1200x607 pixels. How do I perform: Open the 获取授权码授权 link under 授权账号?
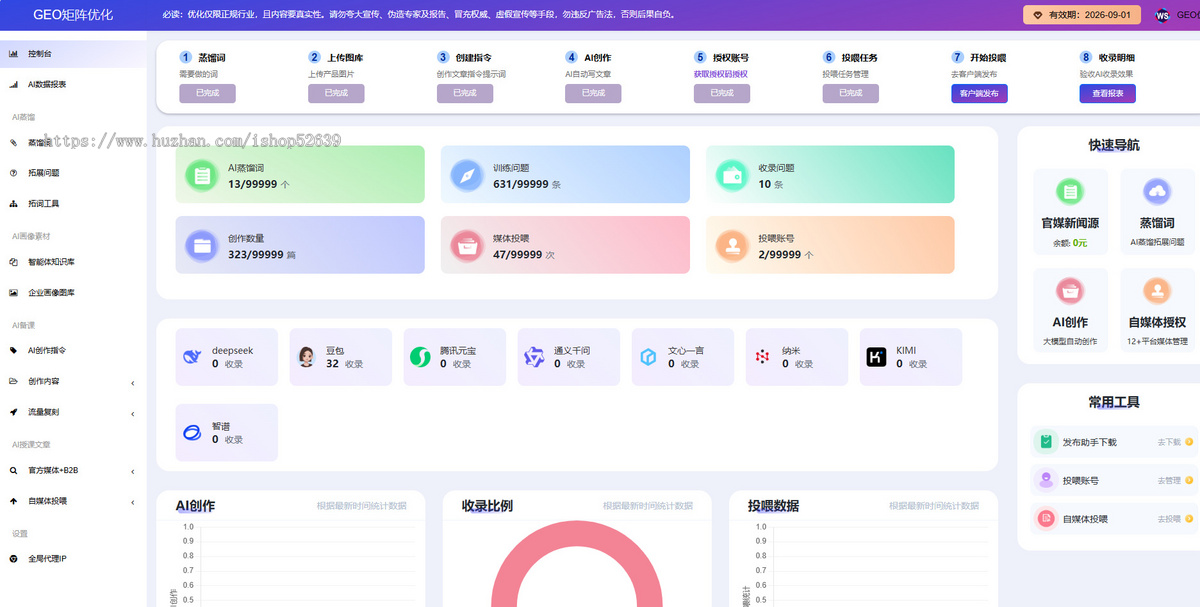(721, 74)
